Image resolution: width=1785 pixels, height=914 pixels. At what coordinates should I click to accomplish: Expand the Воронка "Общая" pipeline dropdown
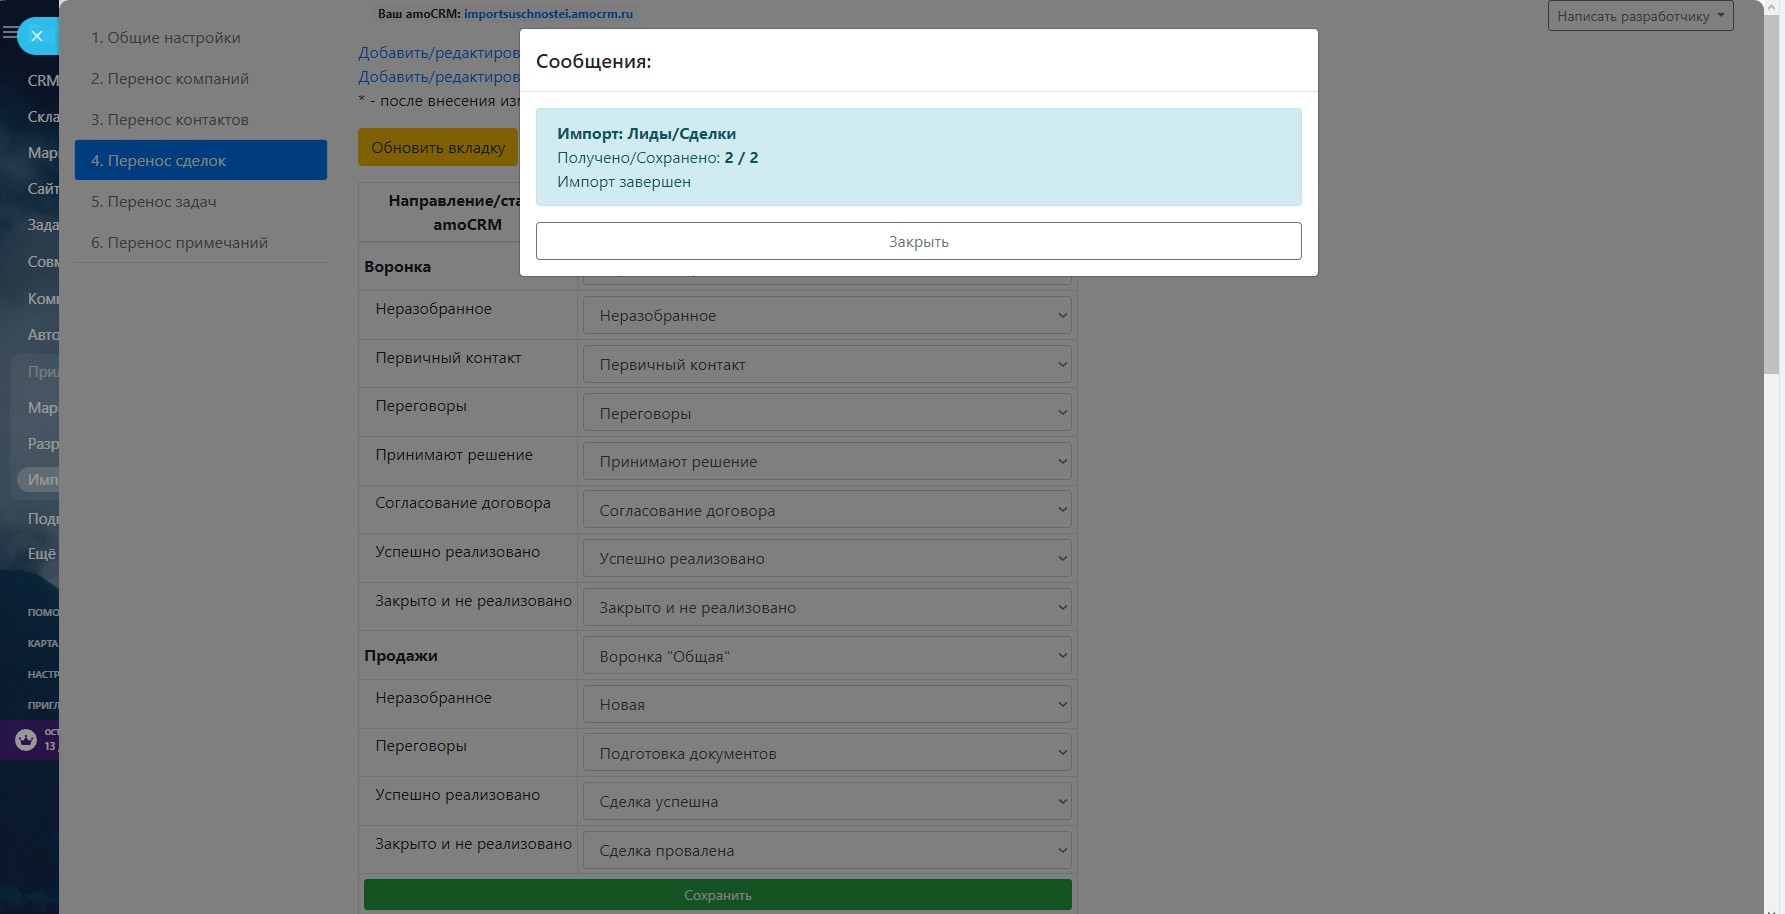click(x=827, y=656)
